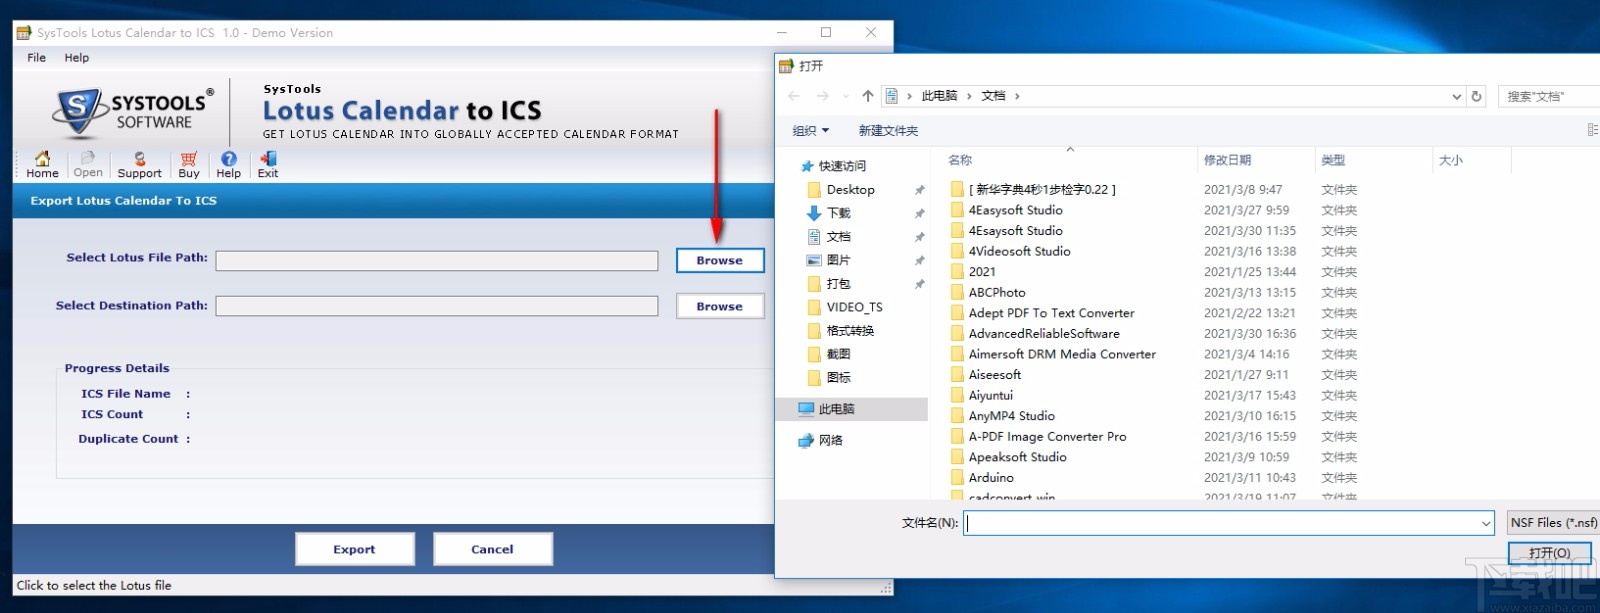The image size is (1600, 613).
Task: Select the Arduino folder
Action: point(991,478)
